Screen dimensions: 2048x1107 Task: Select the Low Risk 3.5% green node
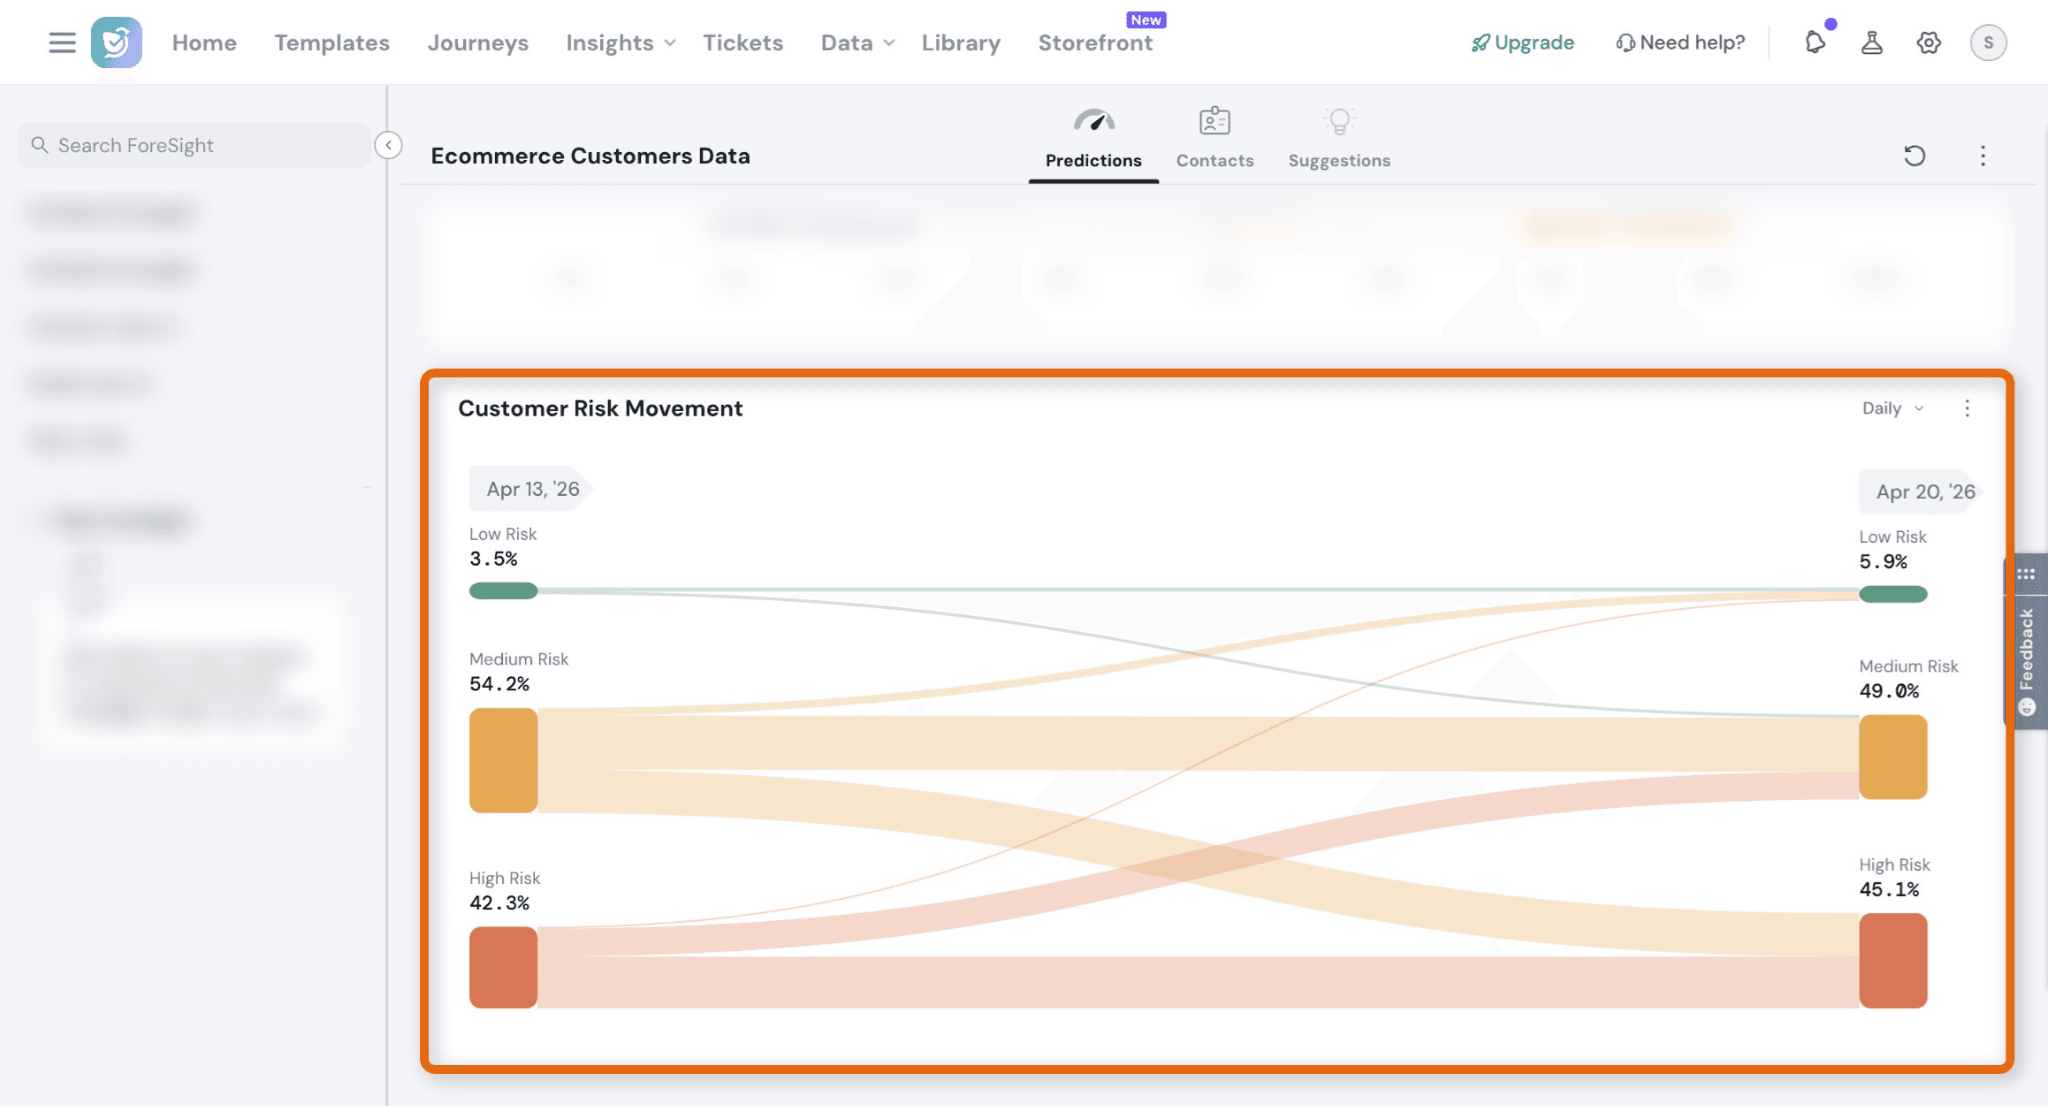pos(503,591)
